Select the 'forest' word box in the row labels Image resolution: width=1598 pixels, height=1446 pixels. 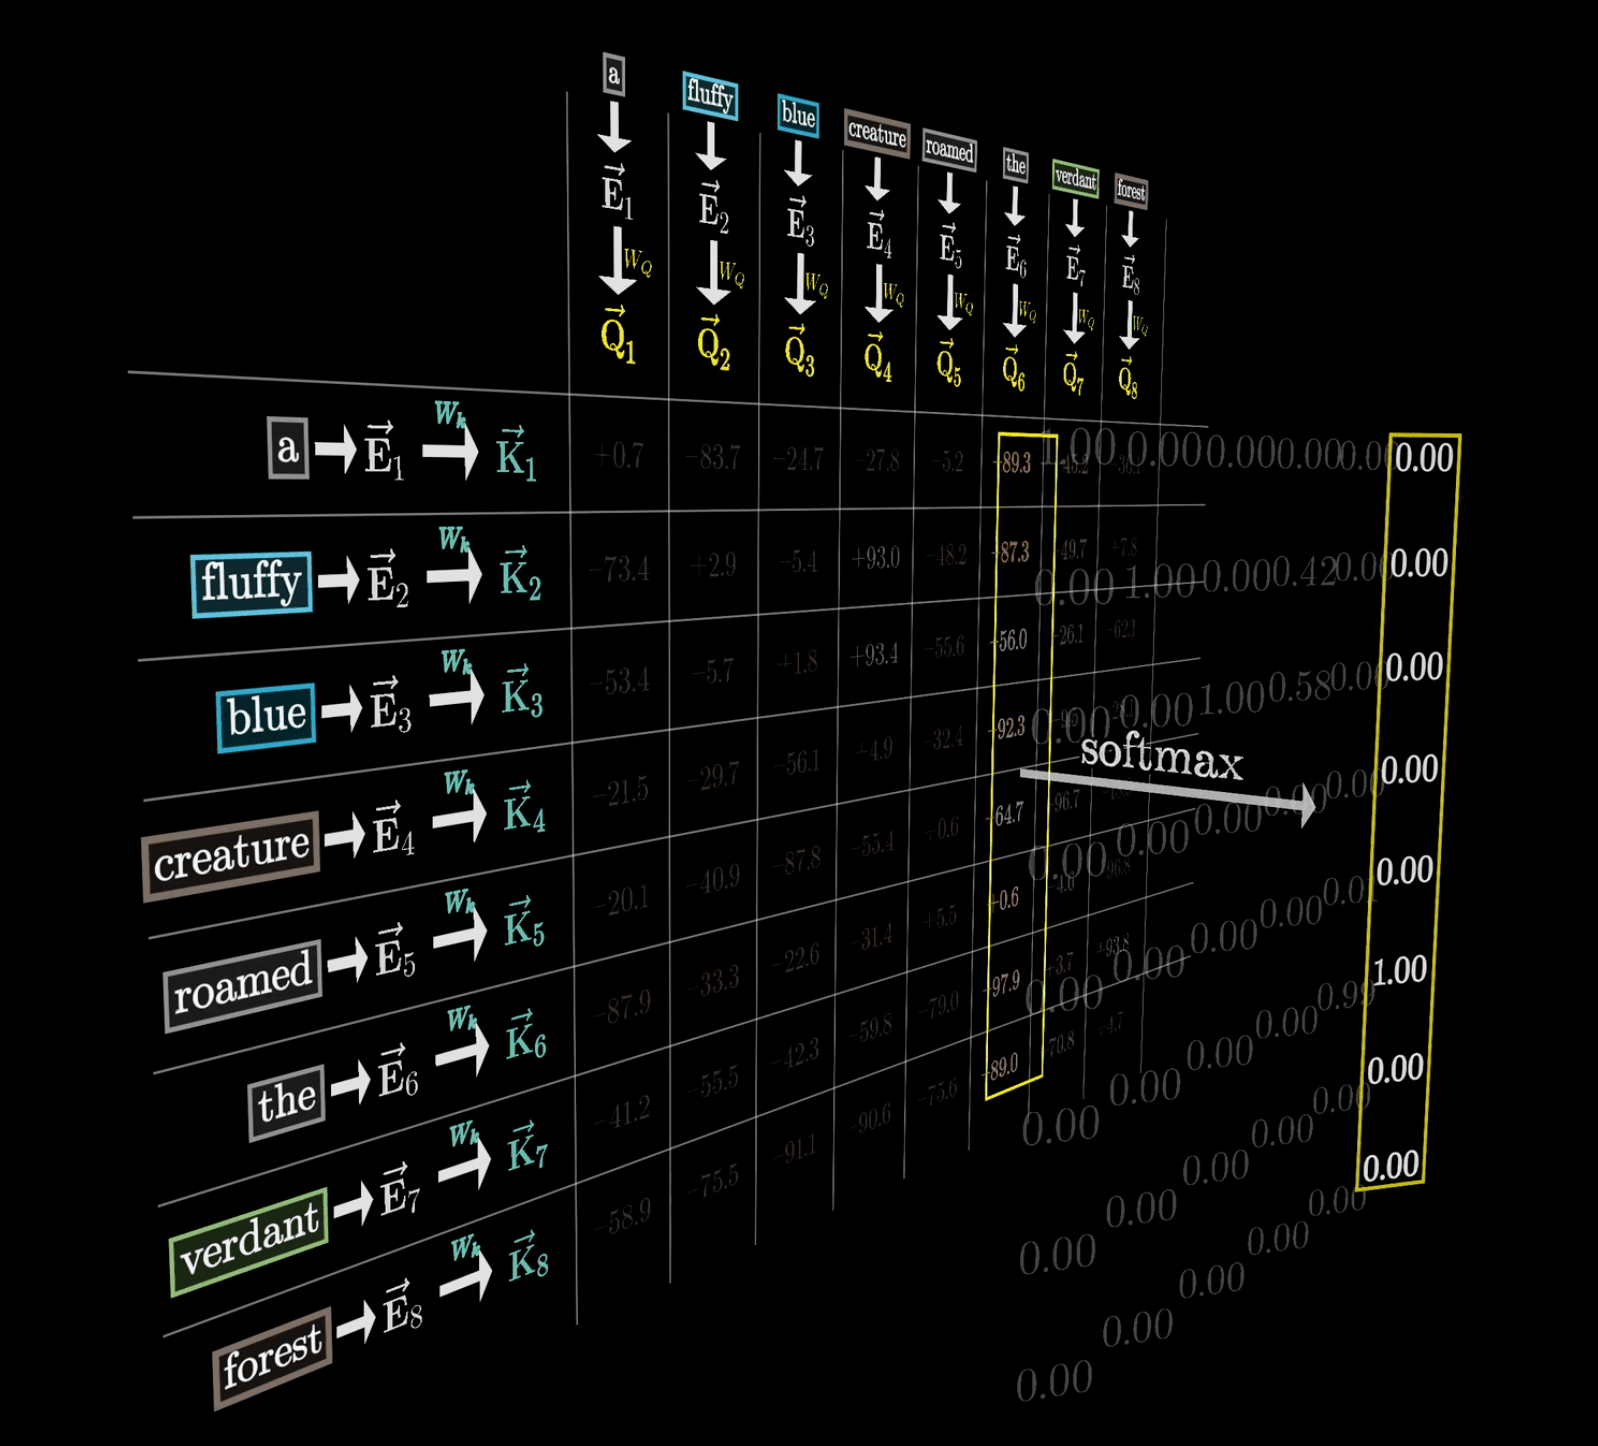point(272,1358)
